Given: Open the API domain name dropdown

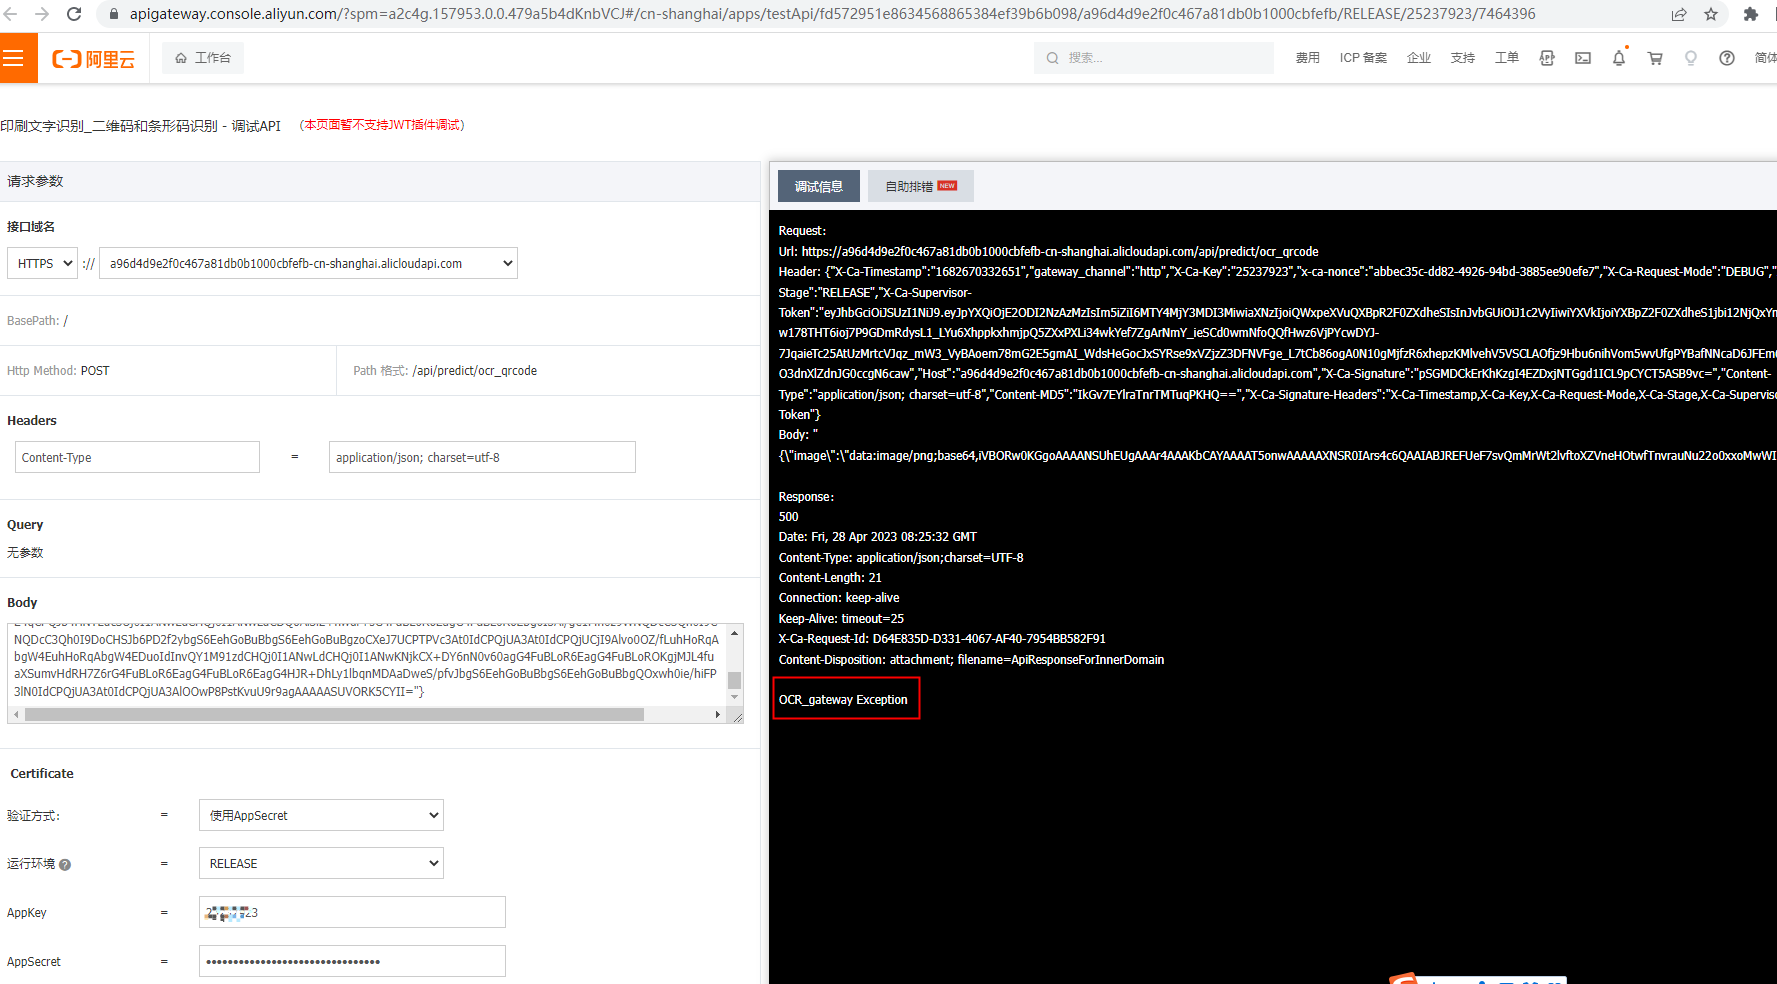Looking at the screenshot, I should point(308,263).
